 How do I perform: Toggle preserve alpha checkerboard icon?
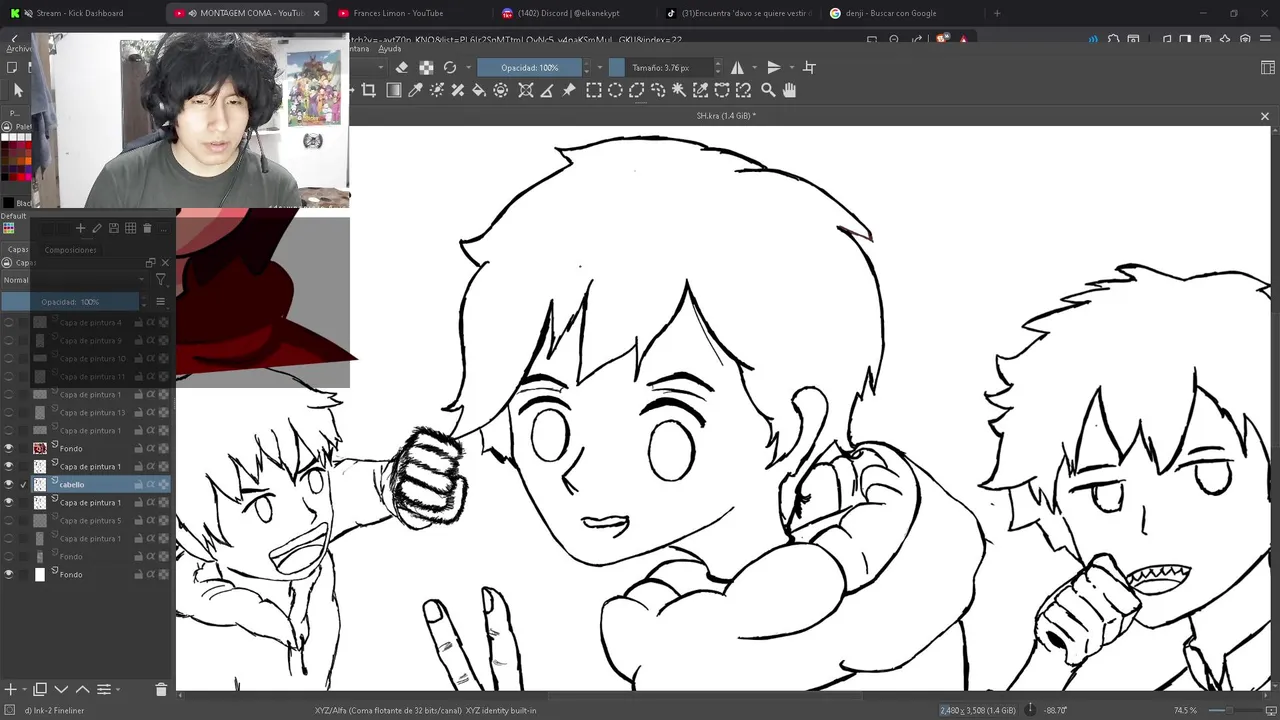426,67
